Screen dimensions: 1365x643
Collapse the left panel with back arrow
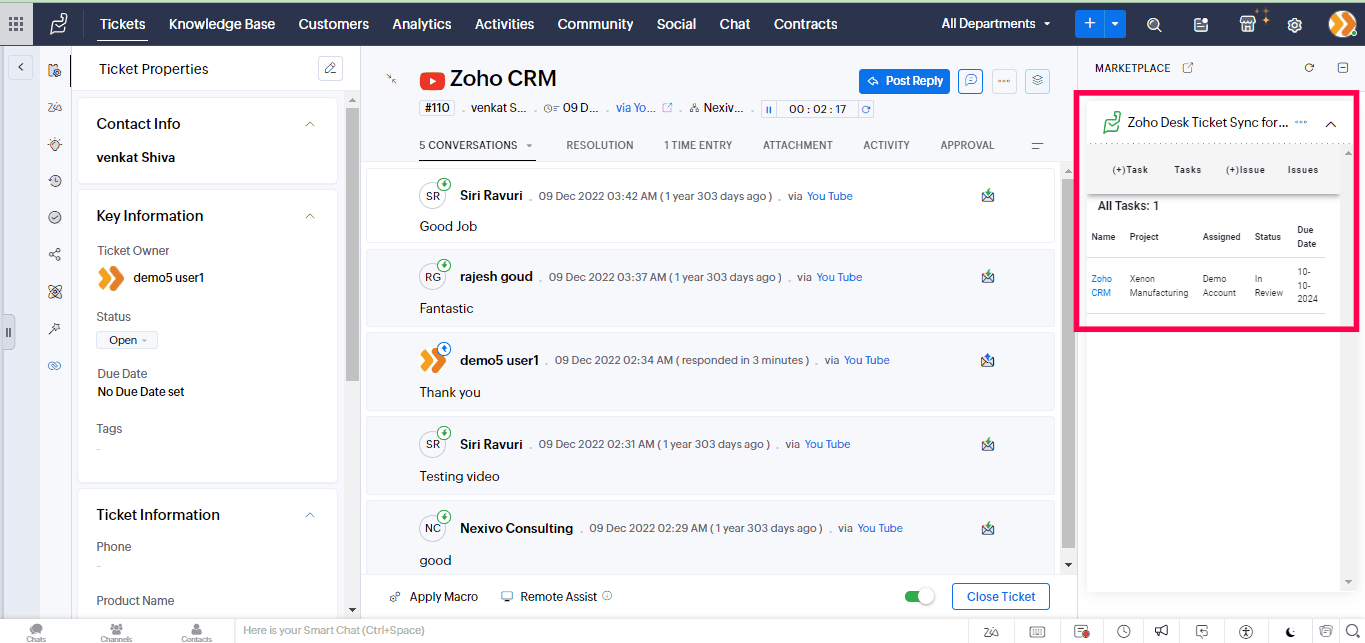(x=21, y=68)
